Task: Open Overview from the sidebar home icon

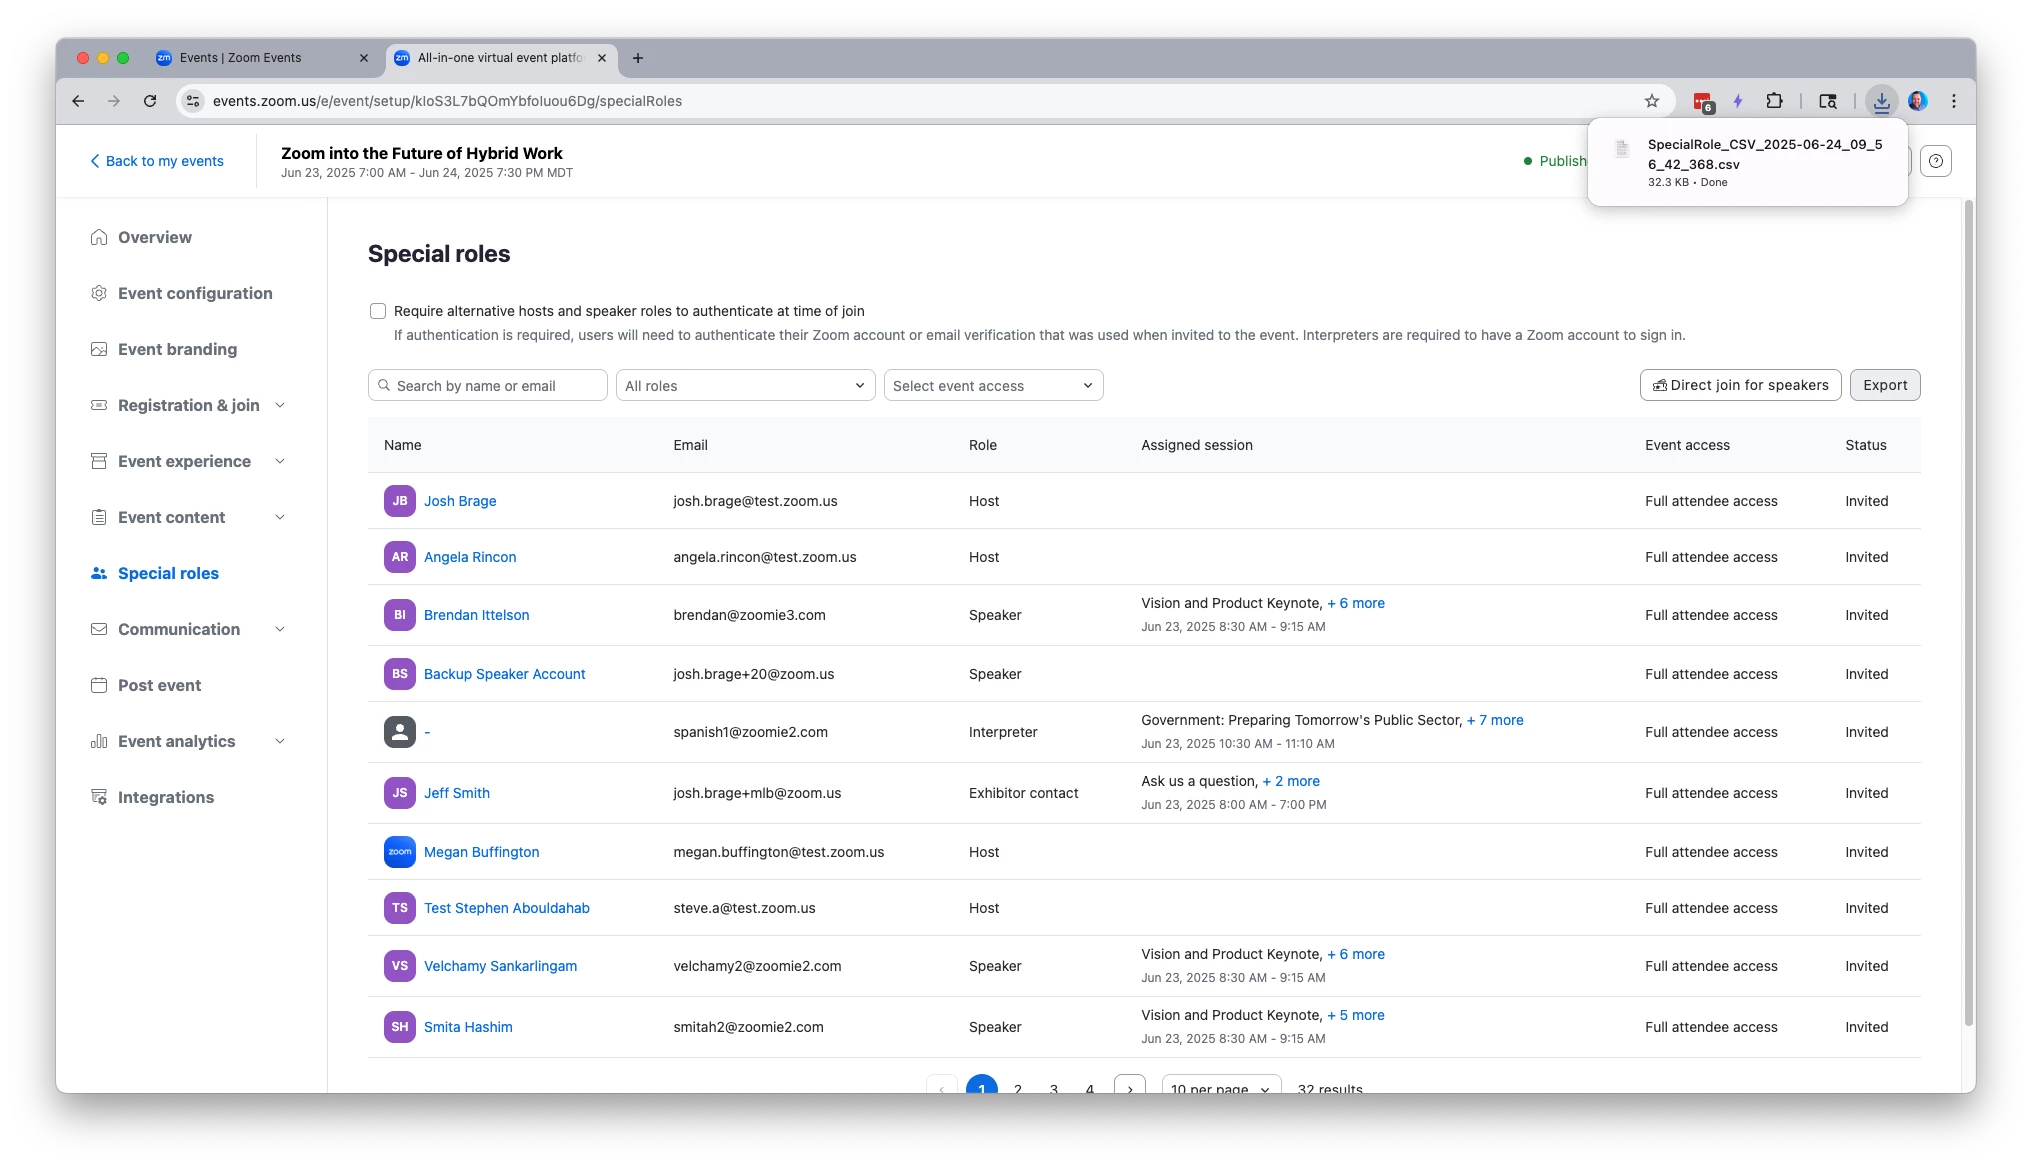Action: click(99, 237)
